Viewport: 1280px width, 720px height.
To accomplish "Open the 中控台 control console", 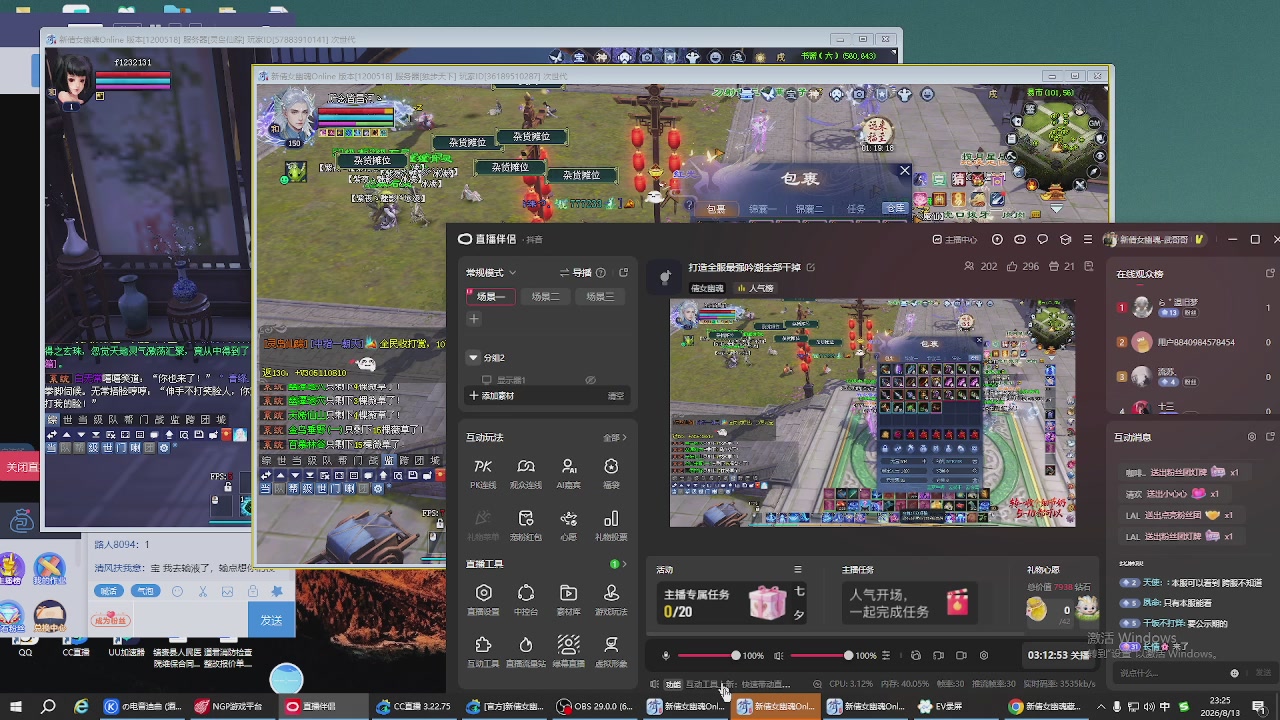I will tap(526, 600).
